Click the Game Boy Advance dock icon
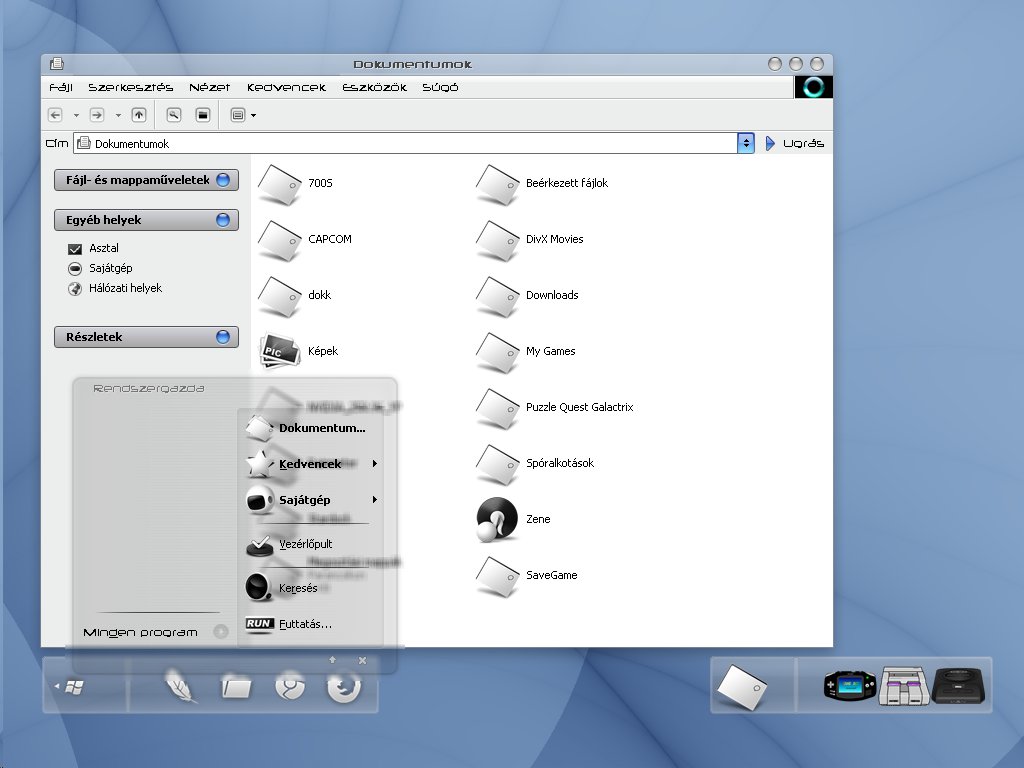The image size is (1024, 768). pyautogui.click(x=849, y=685)
